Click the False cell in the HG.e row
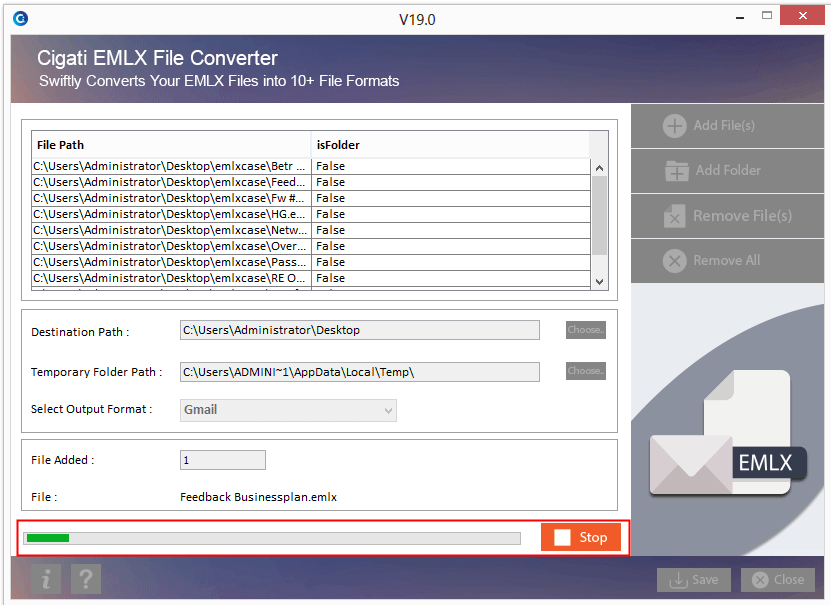The height and width of the screenshot is (605, 831). (x=451, y=214)
